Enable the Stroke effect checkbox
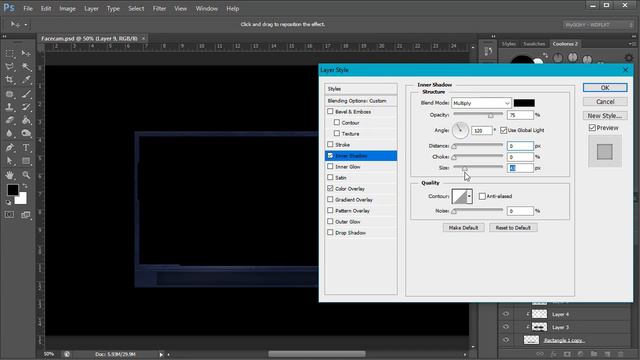 click(330, 144)
